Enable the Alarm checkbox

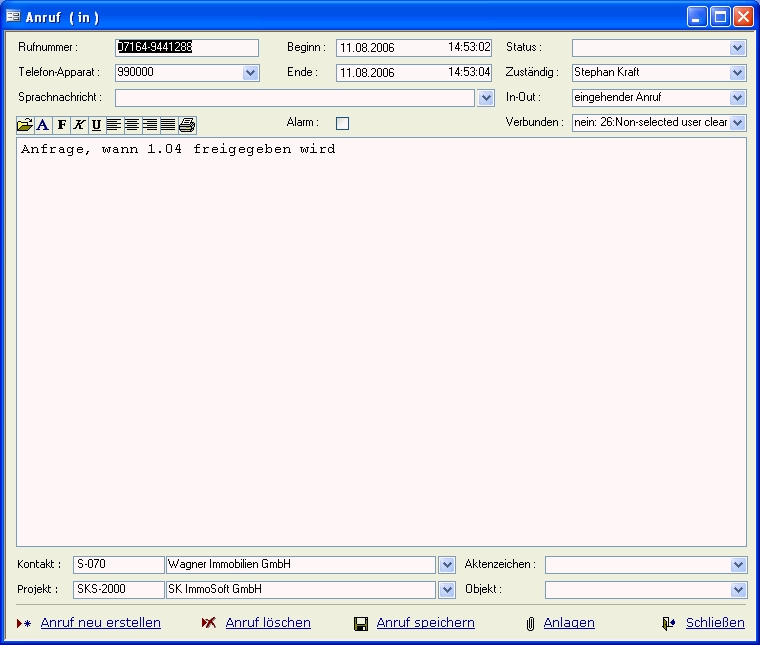[x=342, y=123]
